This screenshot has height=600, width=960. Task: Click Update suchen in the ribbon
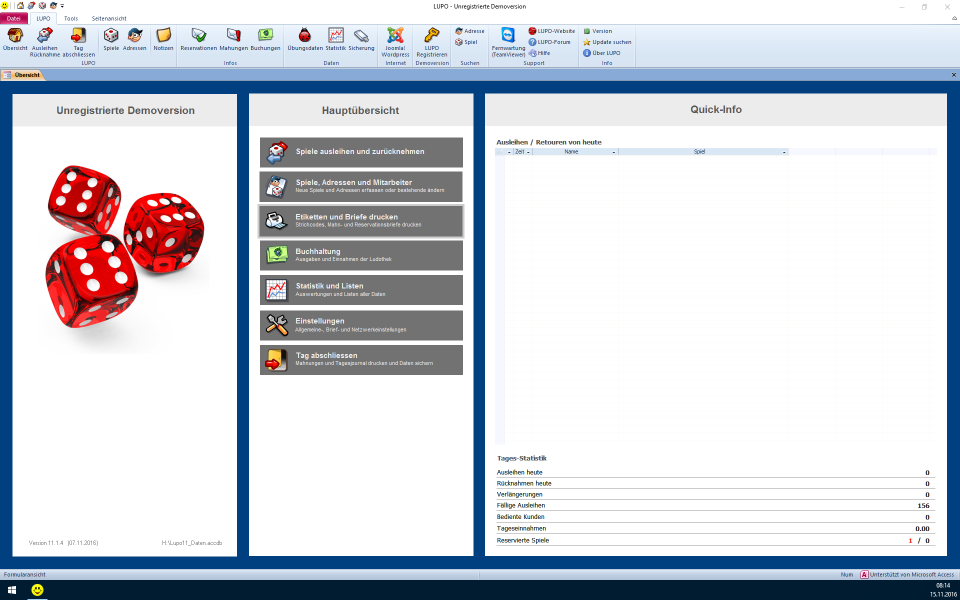coord(607,42)
